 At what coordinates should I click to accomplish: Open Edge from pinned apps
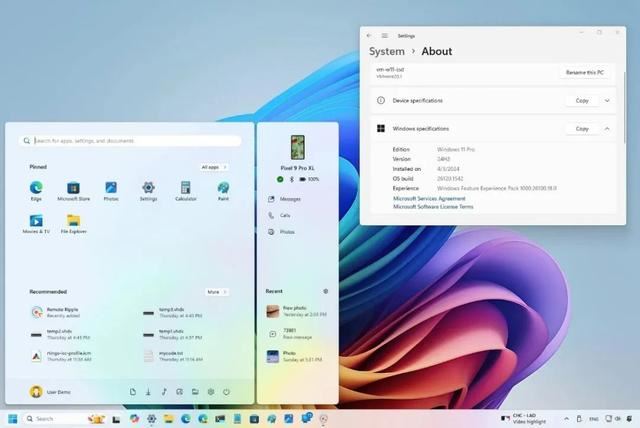pyautogui.click(x=36, y=191)
